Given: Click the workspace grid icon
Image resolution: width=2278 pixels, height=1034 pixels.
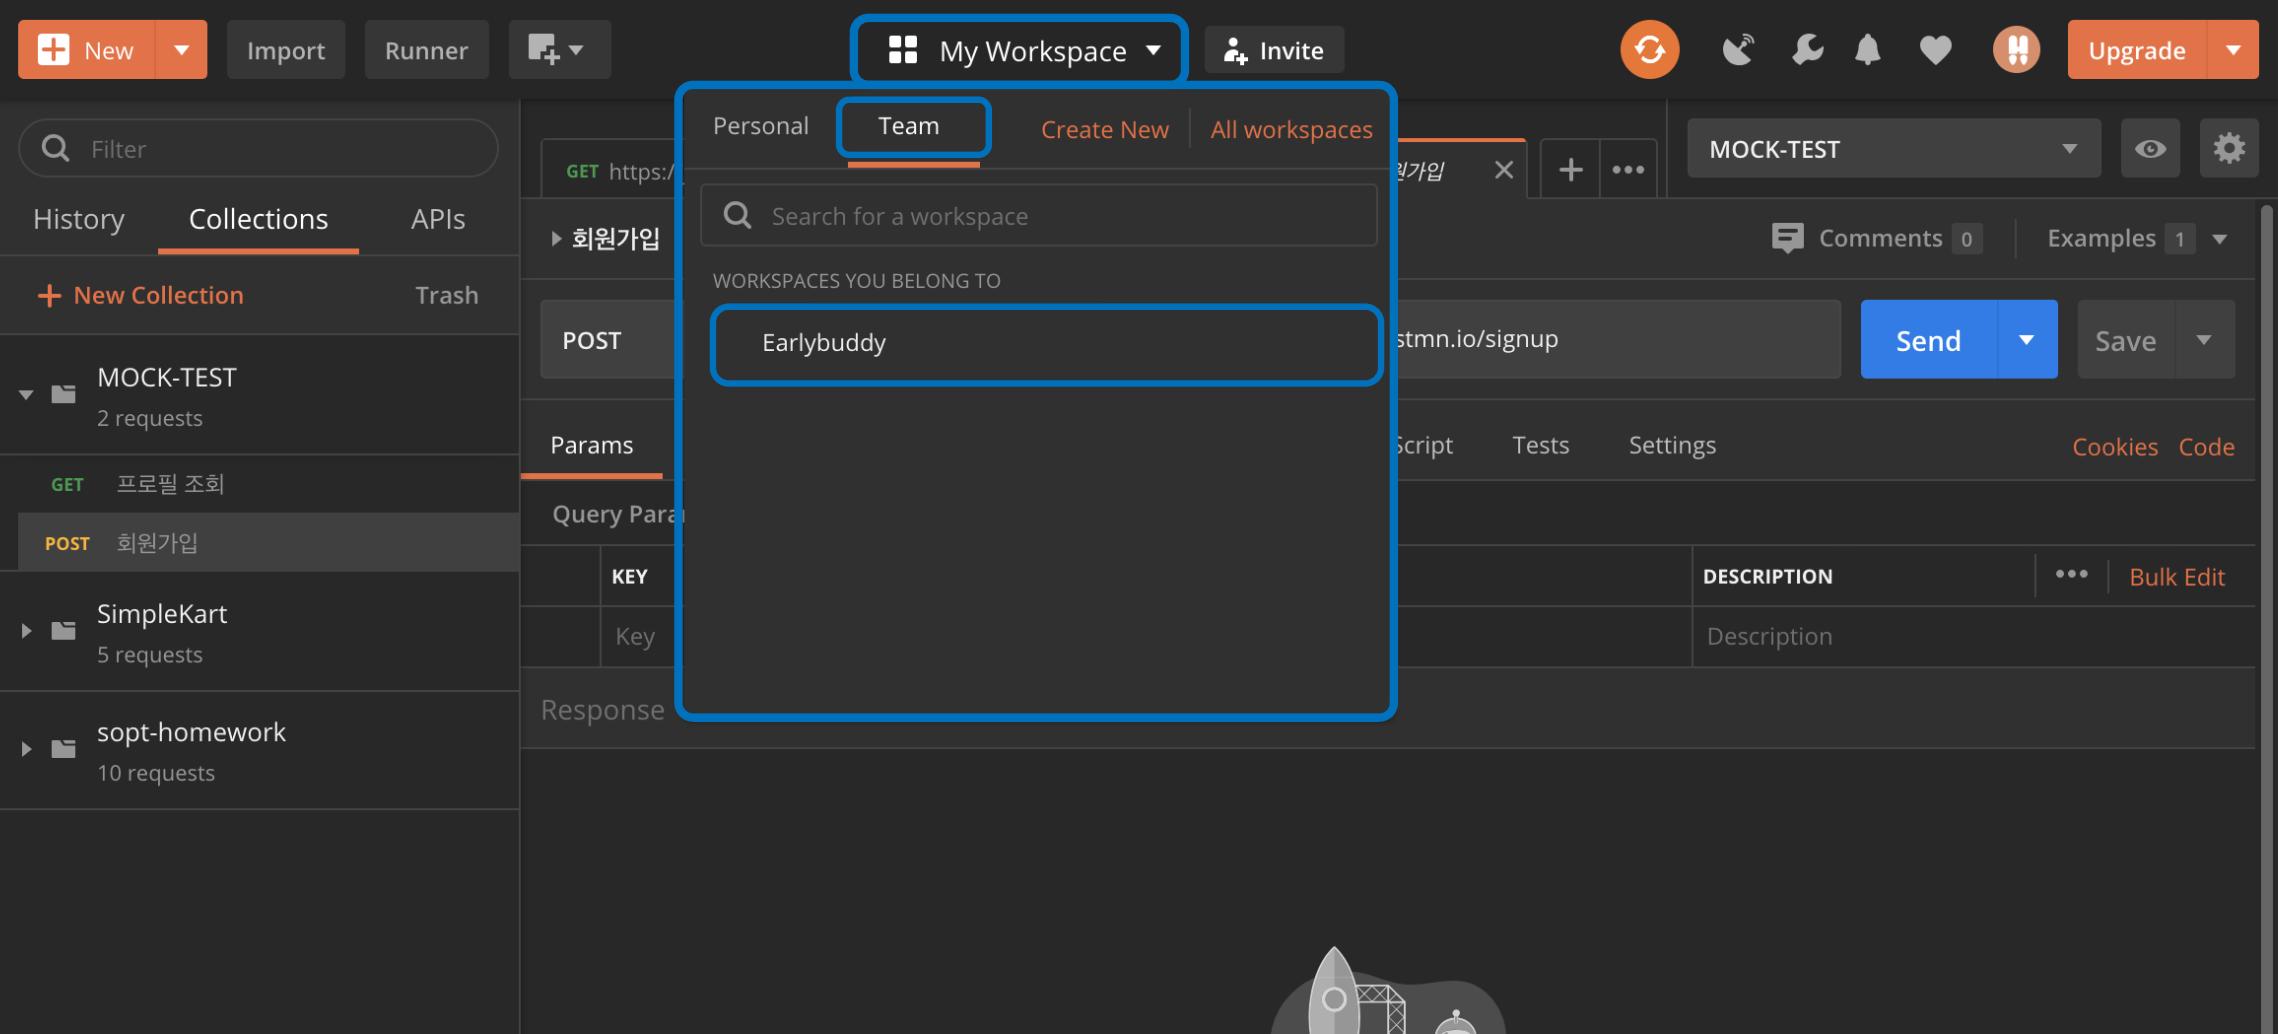Looking at the screenshot, I should 903,50.
